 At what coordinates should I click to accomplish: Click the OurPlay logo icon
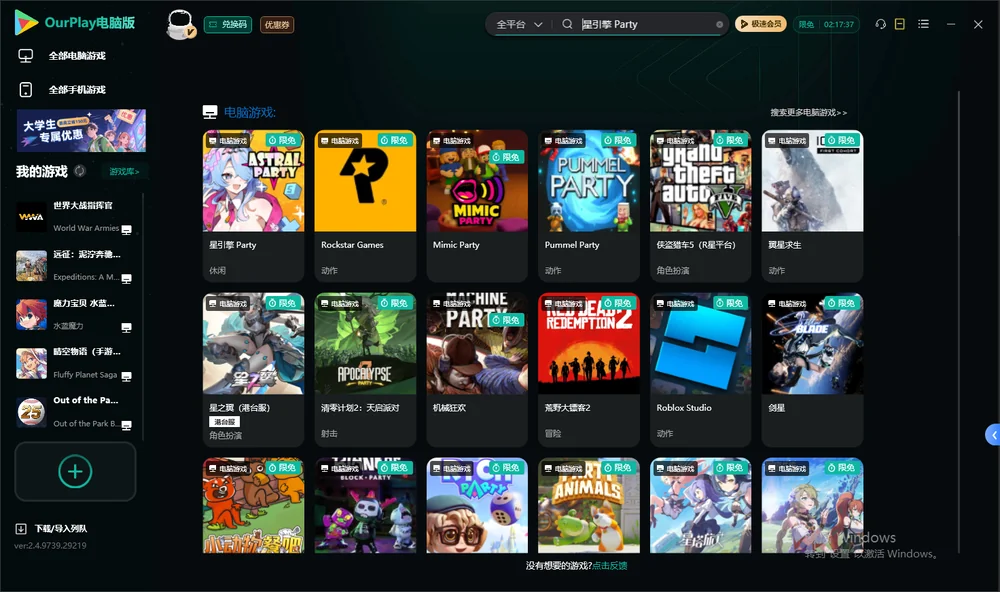pyautogui.click(x=26, y=22)
